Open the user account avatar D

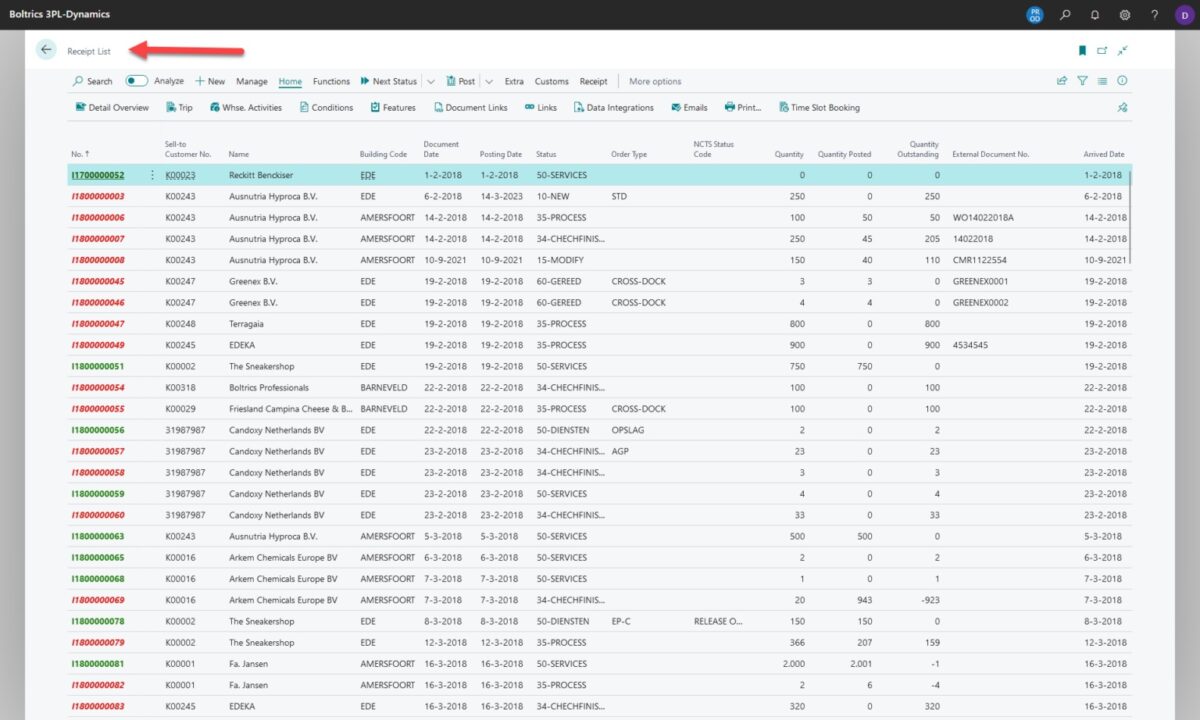[1184, 15]
